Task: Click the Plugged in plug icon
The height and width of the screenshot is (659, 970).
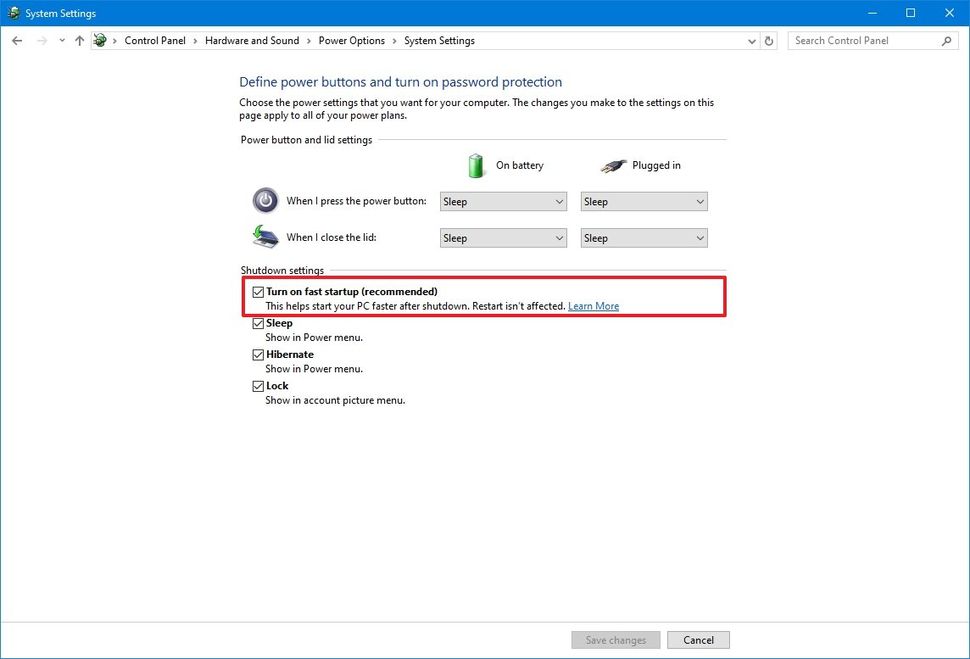Action: (x=613, y=164)
